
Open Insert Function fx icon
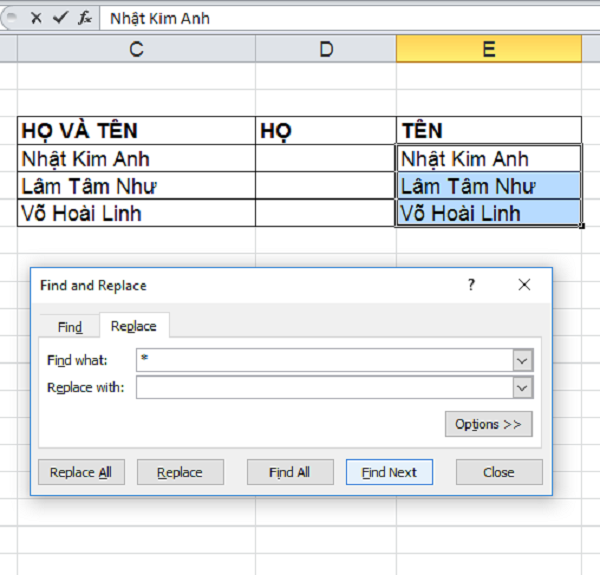[85, 18]
